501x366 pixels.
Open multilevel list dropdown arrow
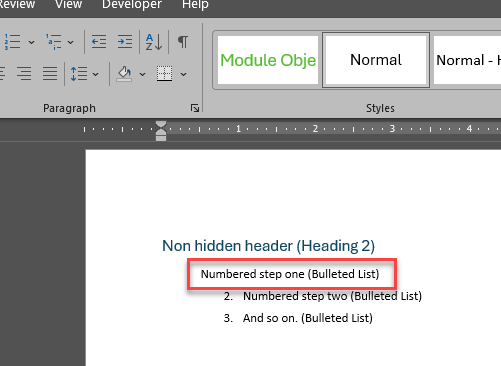pos(70,42)
